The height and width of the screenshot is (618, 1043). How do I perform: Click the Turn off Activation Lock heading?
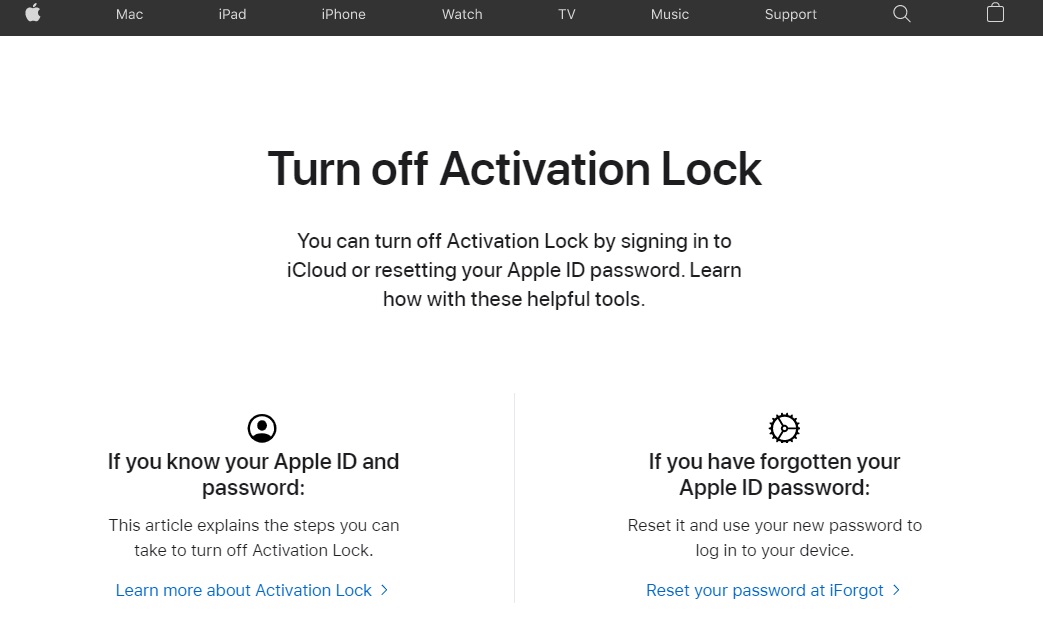[514, 168]
